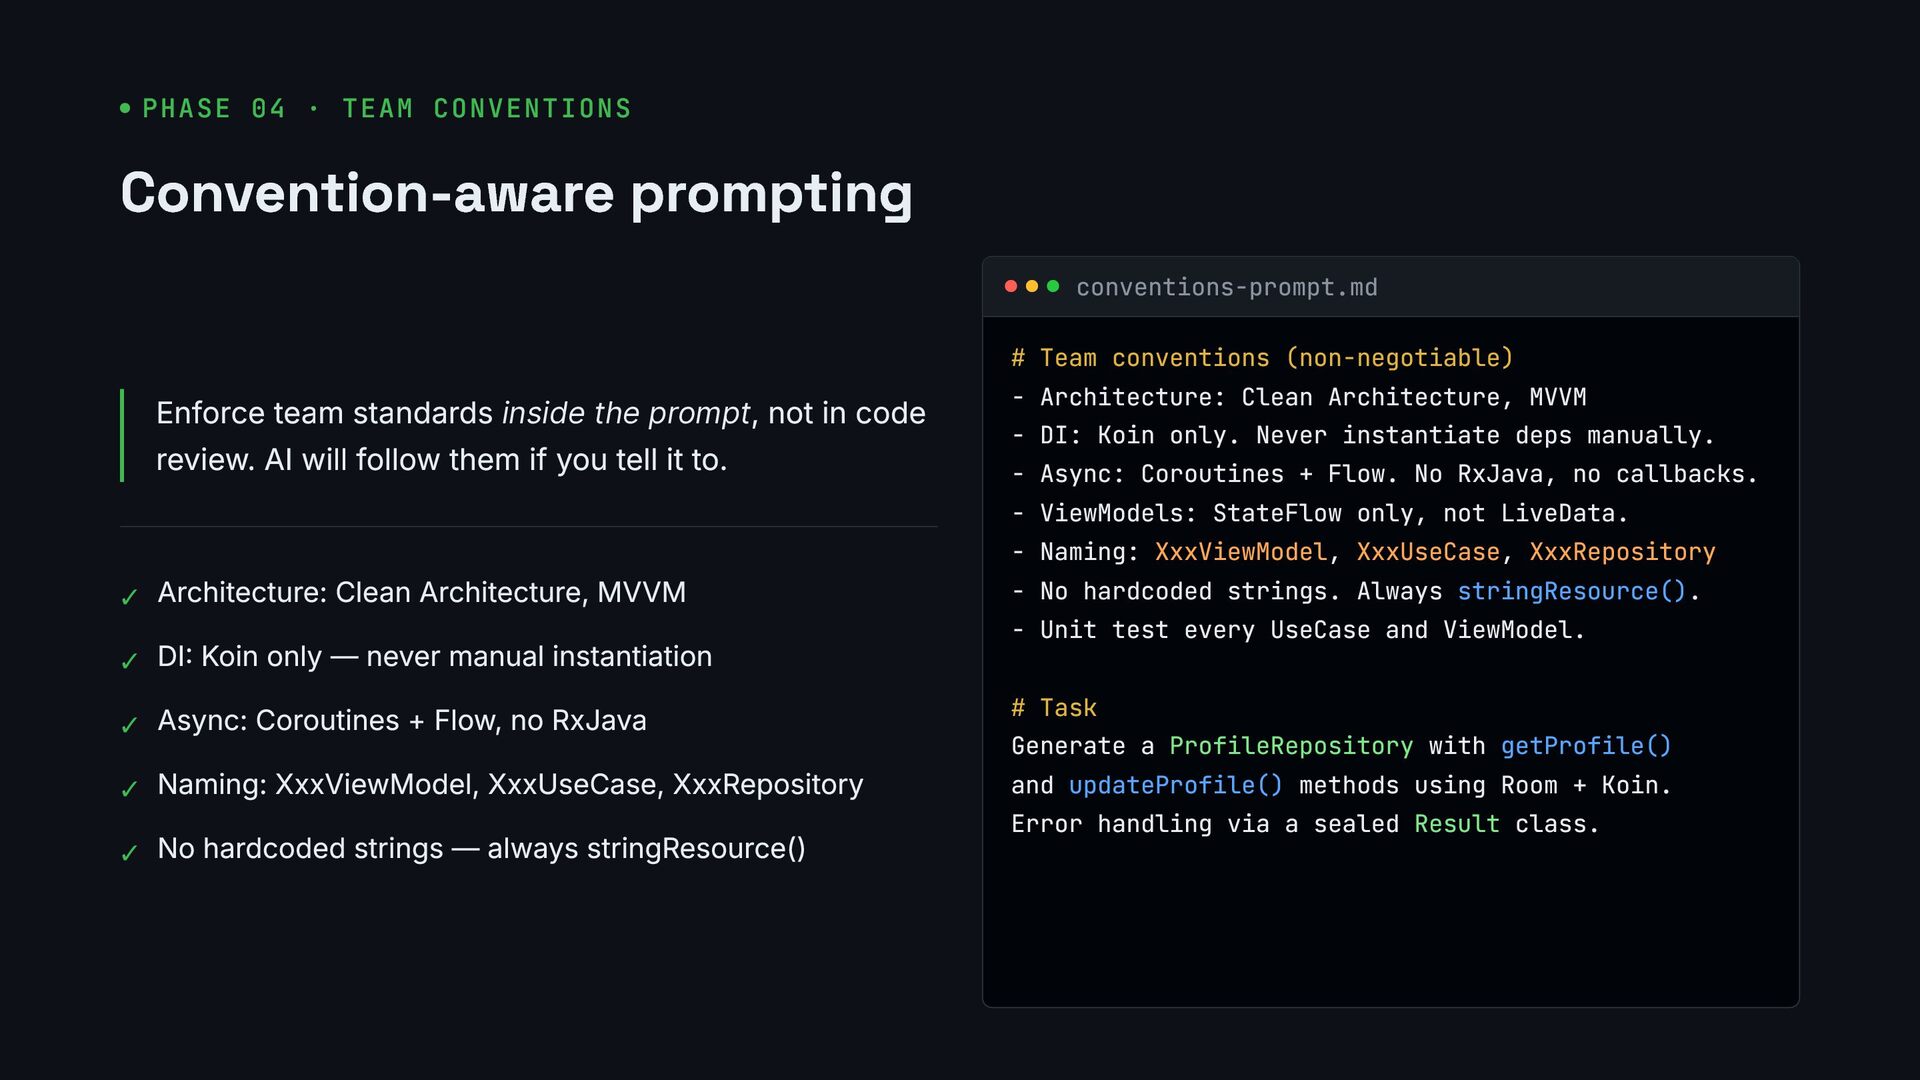Screen dimensions: 1920x1080
Task: Click the green vertical bar beside the quote
Action: click(122, 436)
